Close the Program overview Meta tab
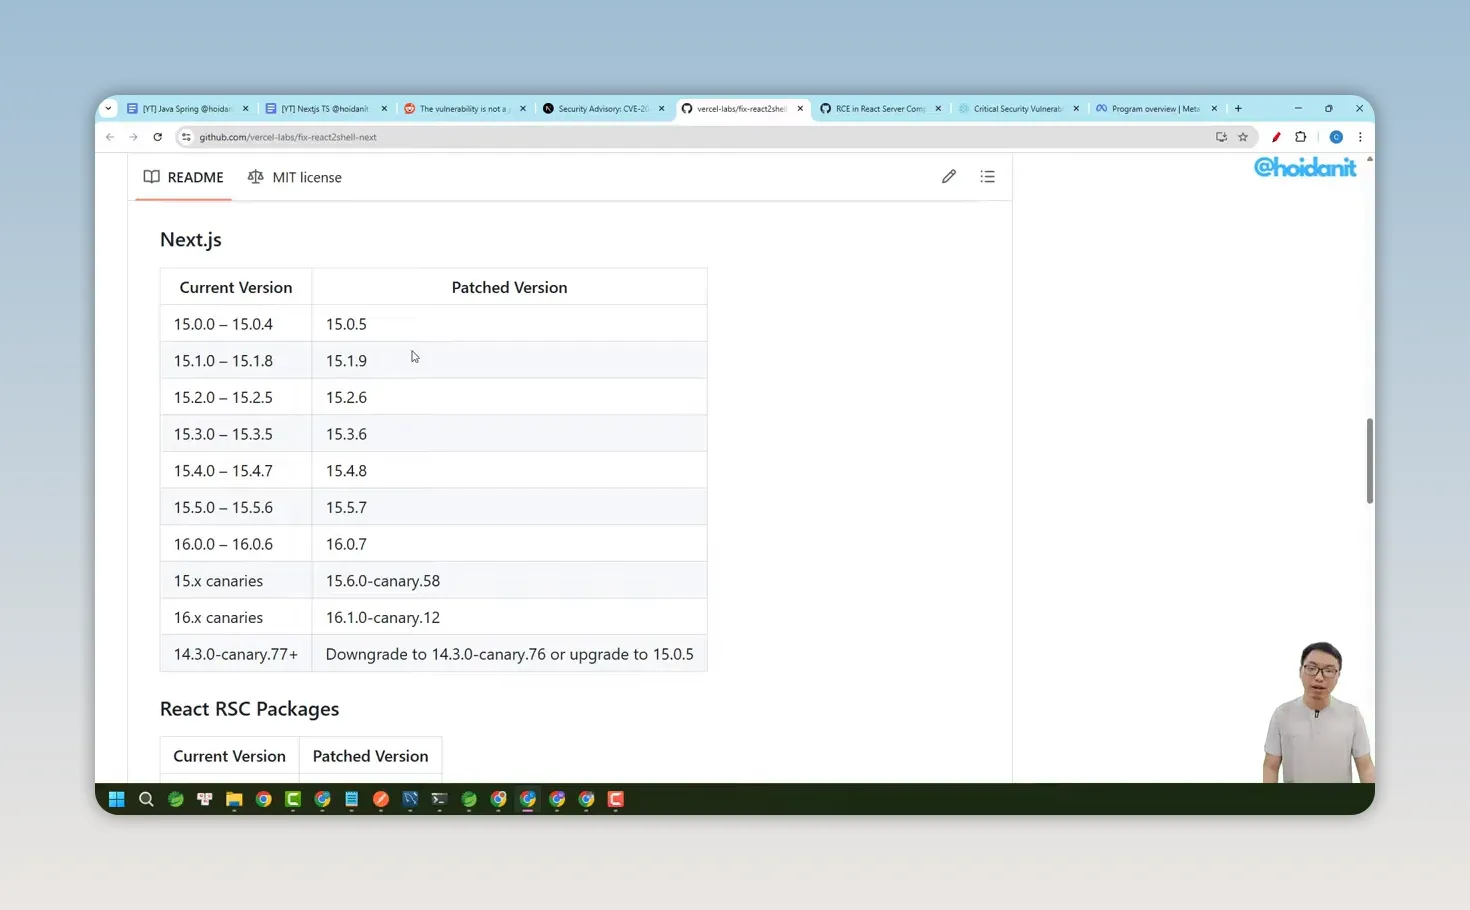The width and height of the screenshot is (1470, 910). pyautogui.click(x=1214, y=108)
